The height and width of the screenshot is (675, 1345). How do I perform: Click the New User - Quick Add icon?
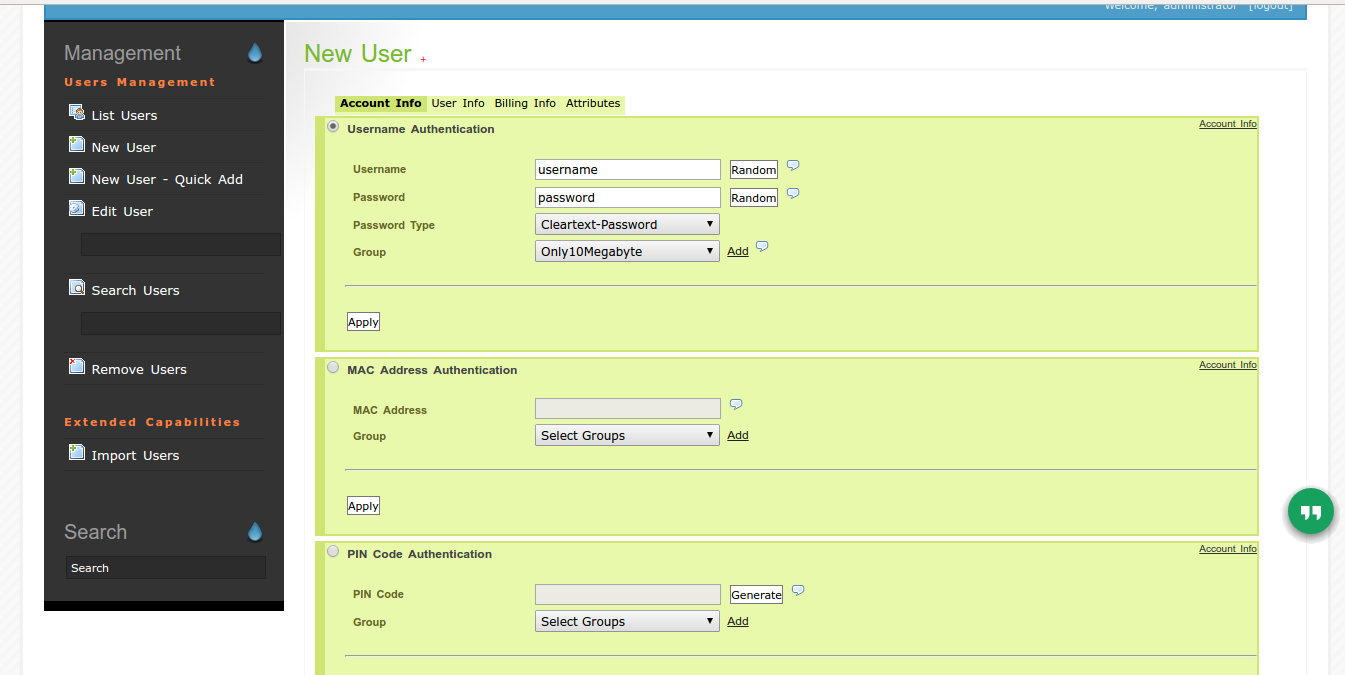[76, 177]
